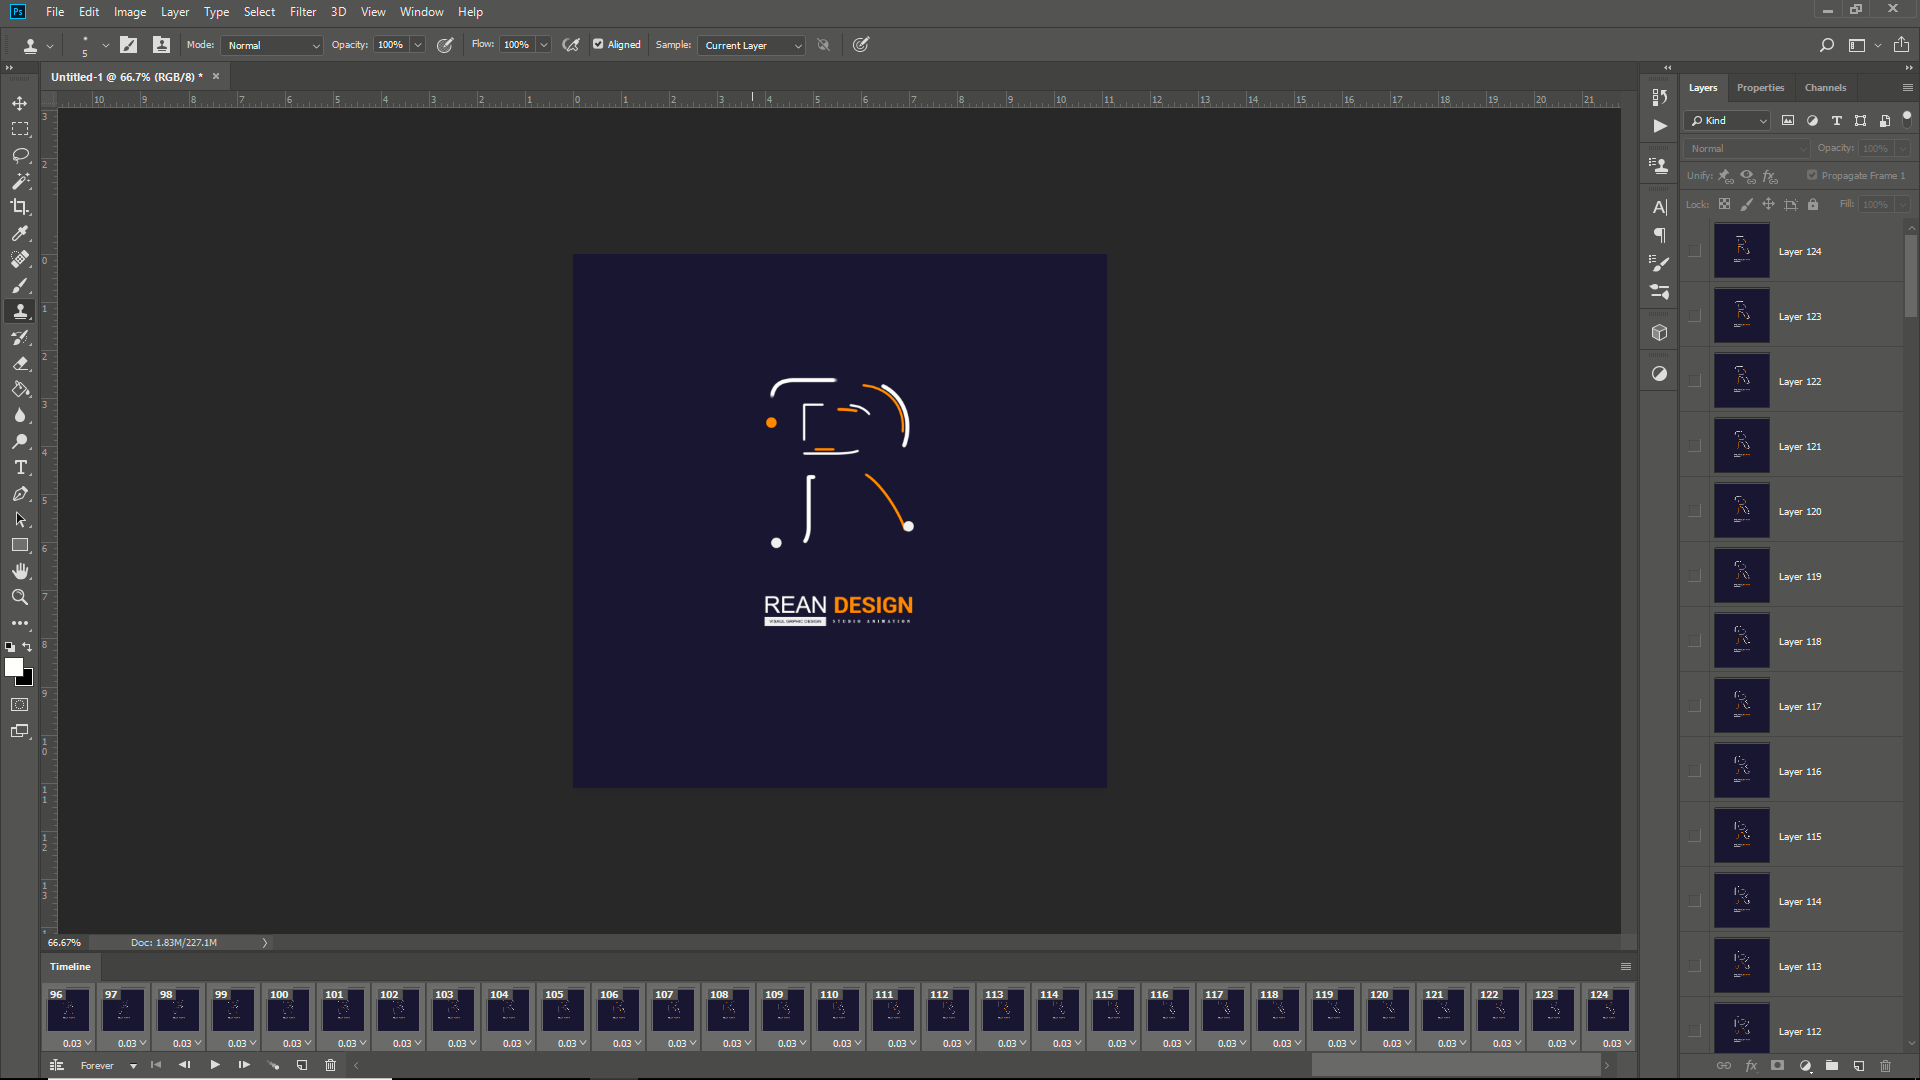Viewport: 1920px width, 1080px height.
Task: Open the 3D panel cube icon
Action: [1660, 332]
